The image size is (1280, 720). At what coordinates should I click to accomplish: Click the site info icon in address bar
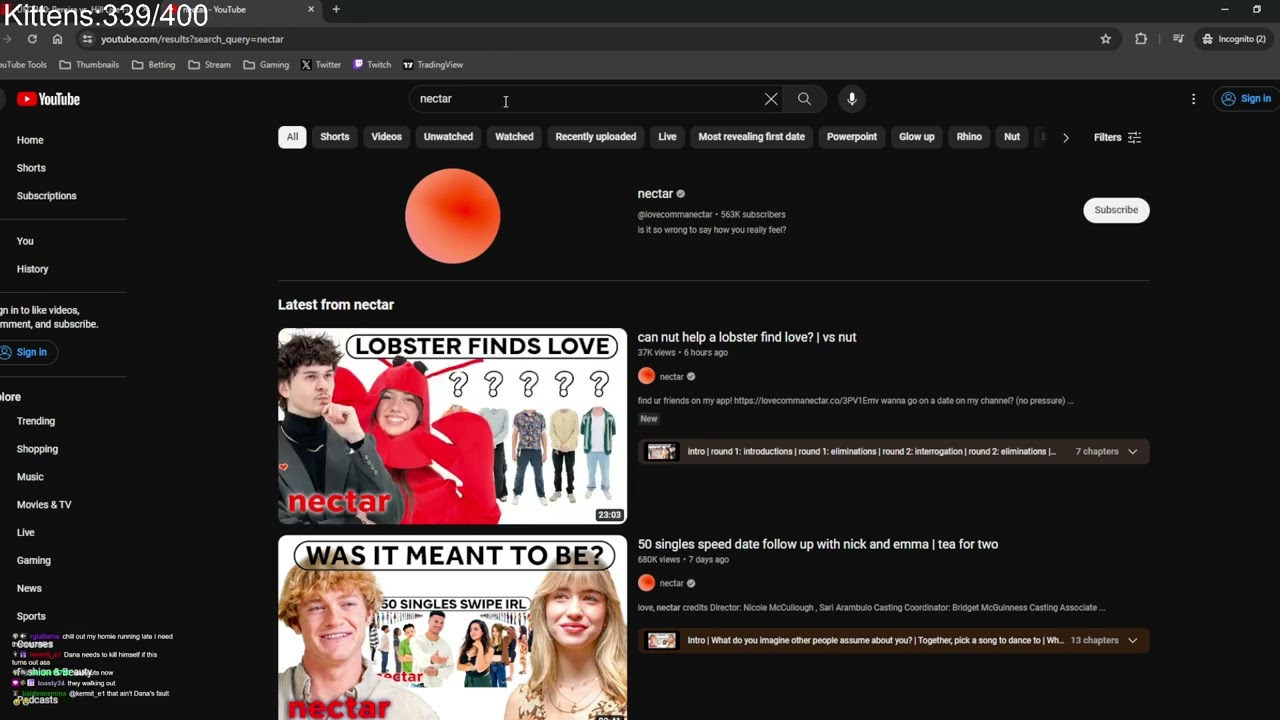pyautogui.click(x=87, y=39)
